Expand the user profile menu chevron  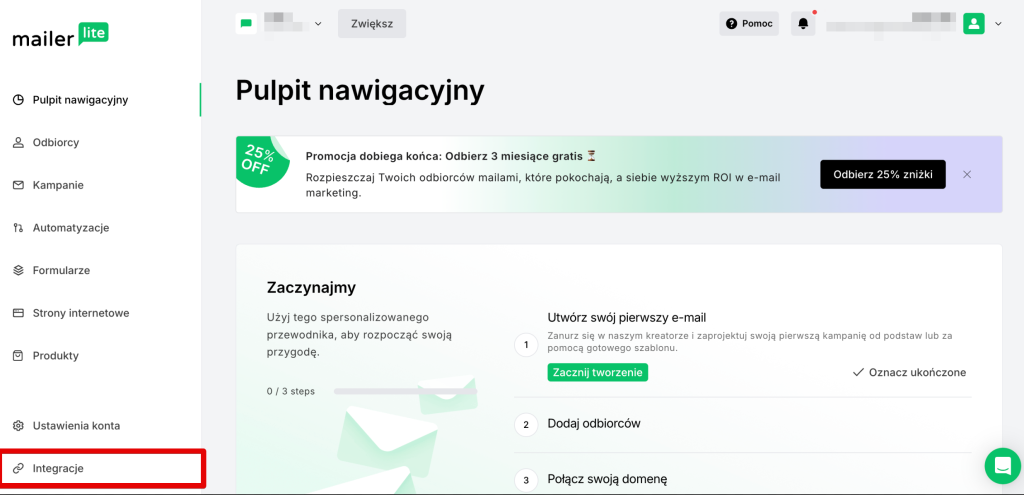(x=998, y=24)
